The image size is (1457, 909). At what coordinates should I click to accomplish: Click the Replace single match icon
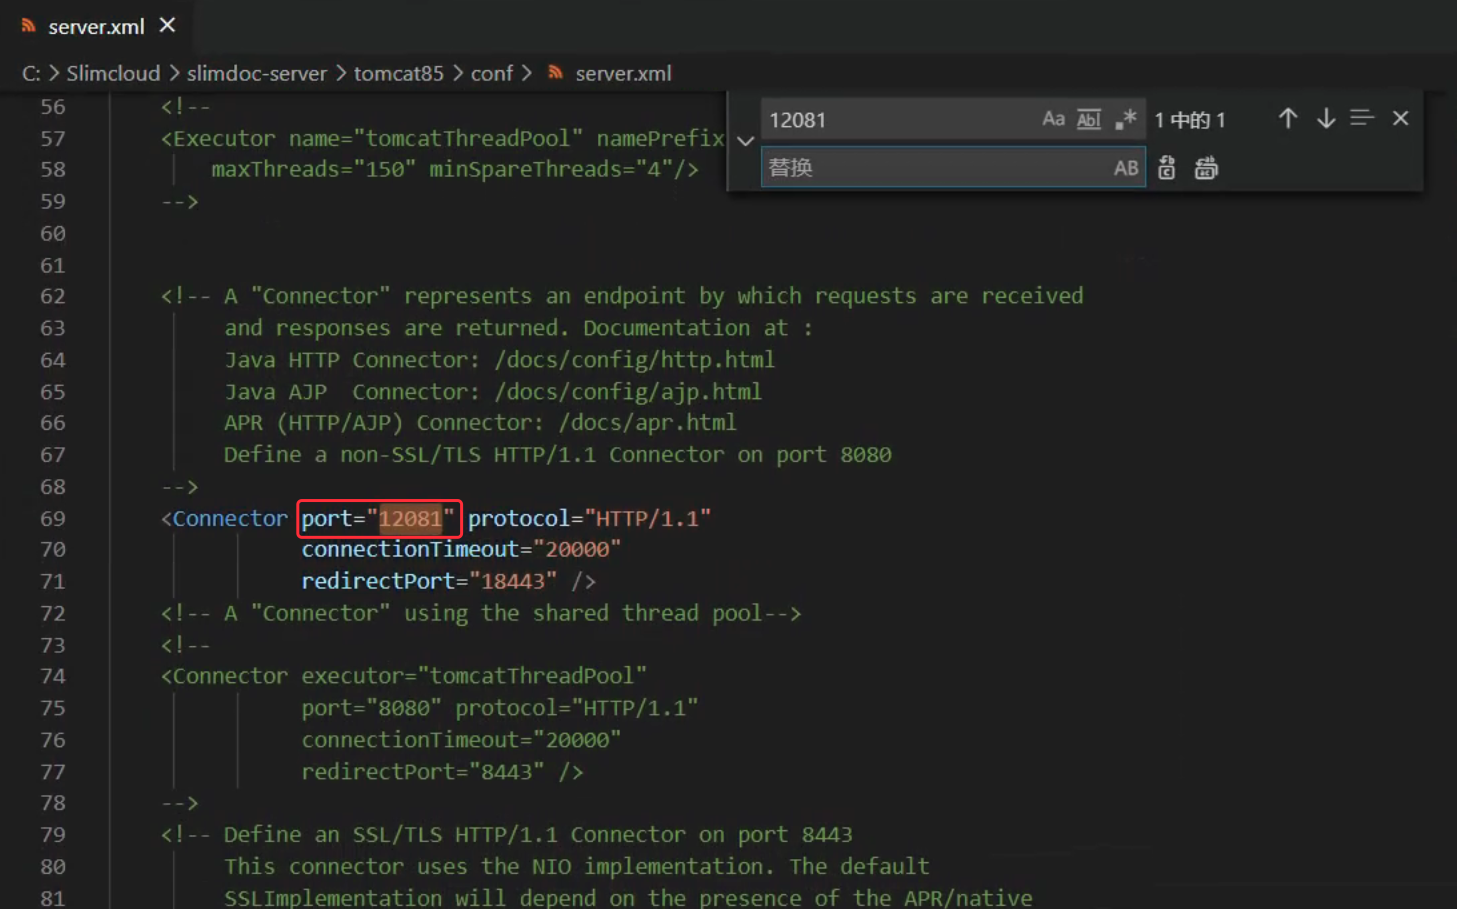(1167, 168)
